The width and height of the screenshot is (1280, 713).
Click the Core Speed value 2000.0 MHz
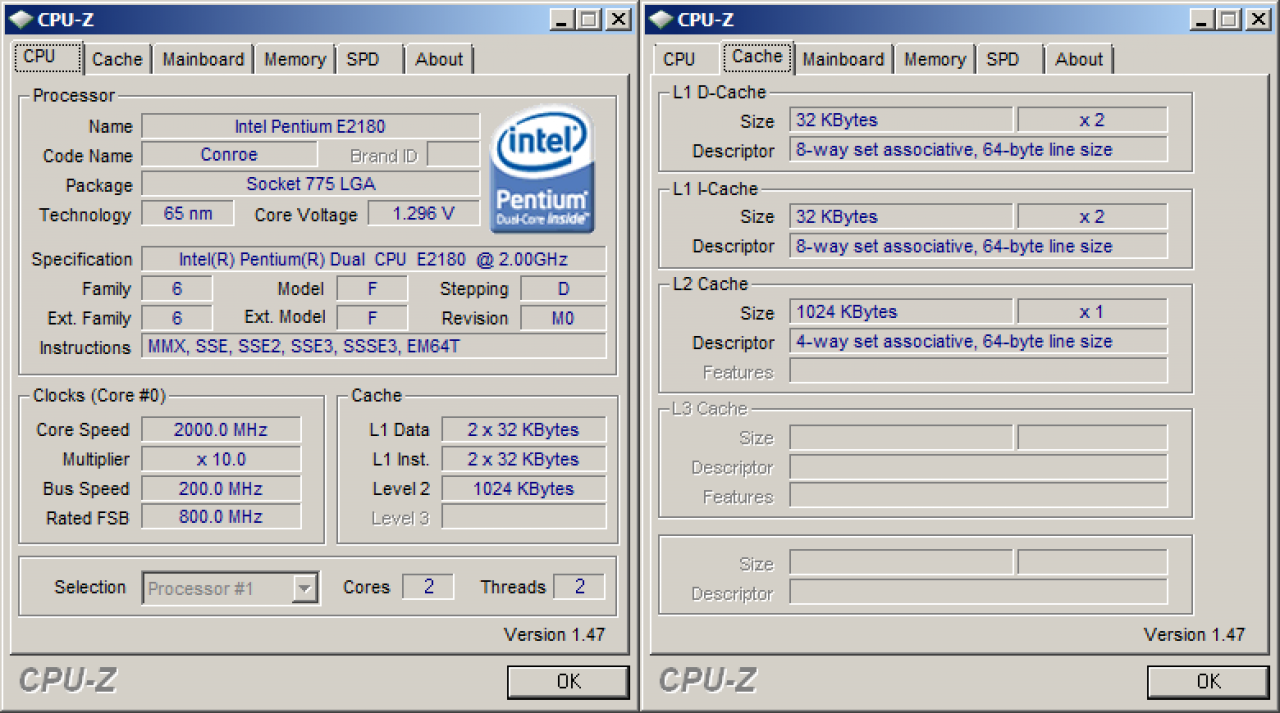(221, 430)
